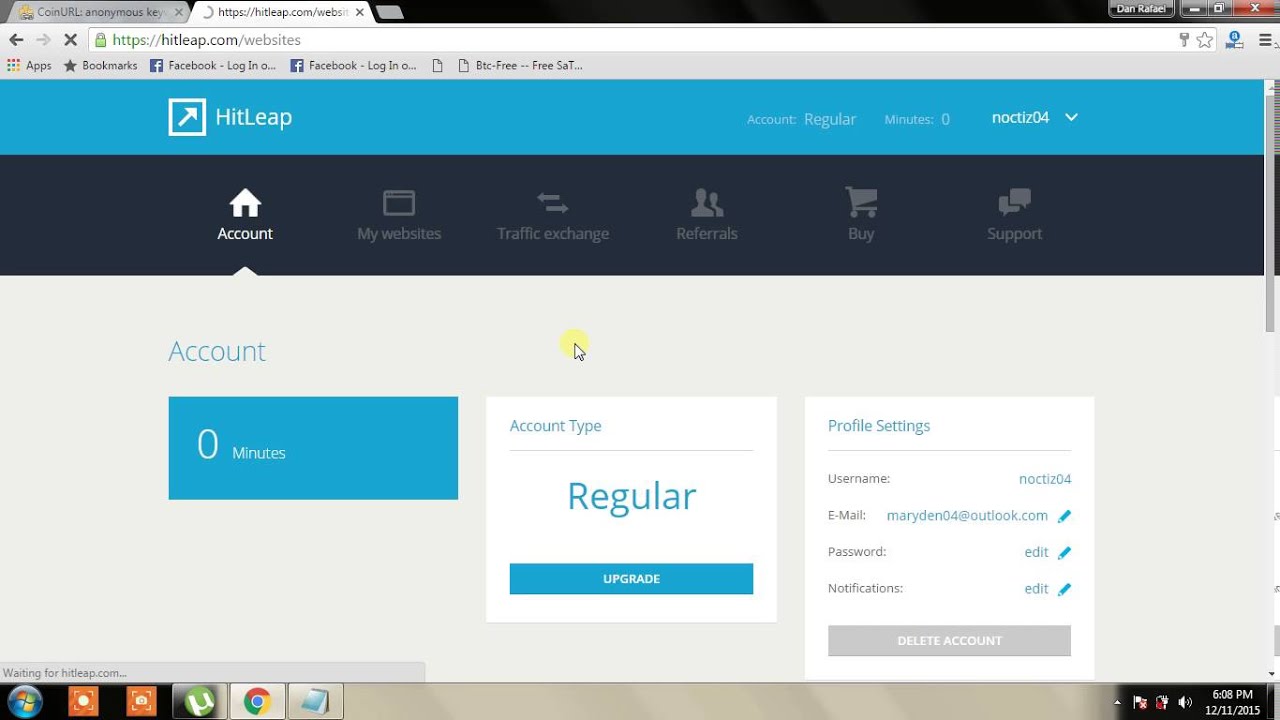
Task: Click the large Regular account type text
Action: (631, 496)
